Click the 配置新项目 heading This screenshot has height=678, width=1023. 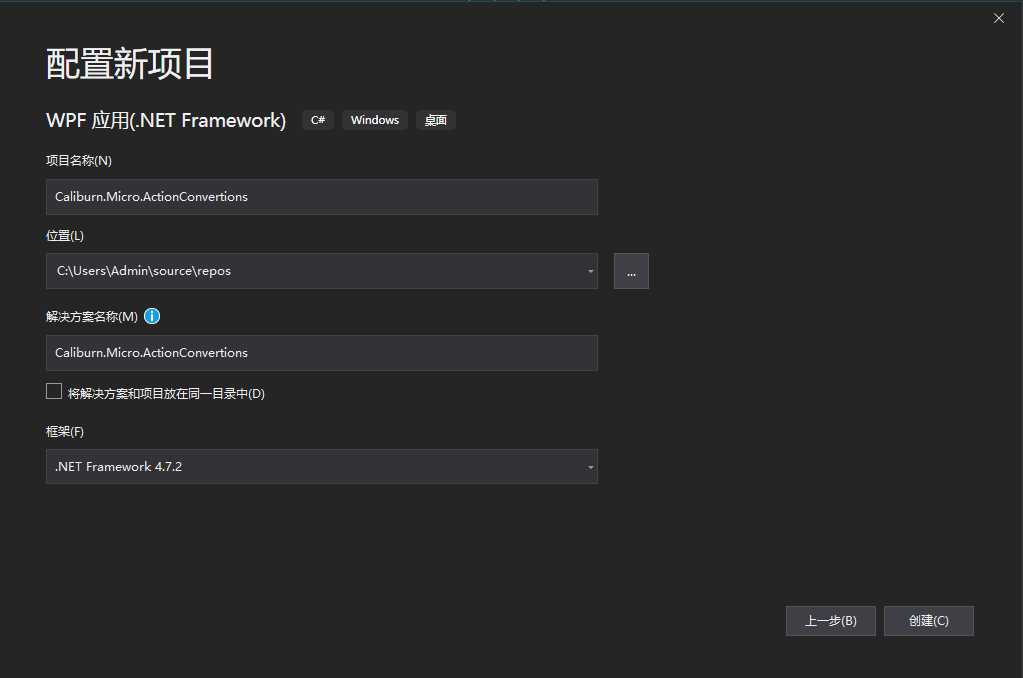(x=129, y=64)
